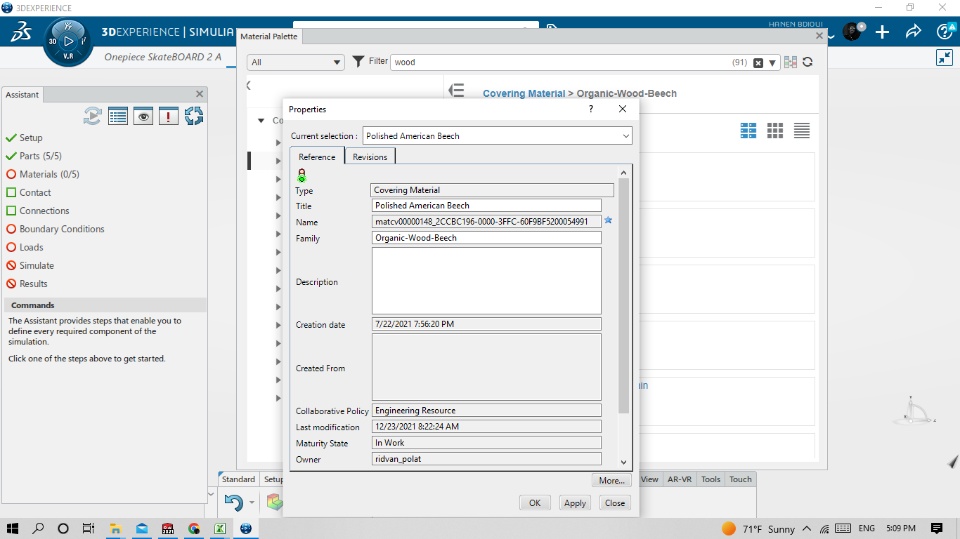The image size is (960, 539).
Task: Select Loads step in Assistant
Action: (31, 247)
